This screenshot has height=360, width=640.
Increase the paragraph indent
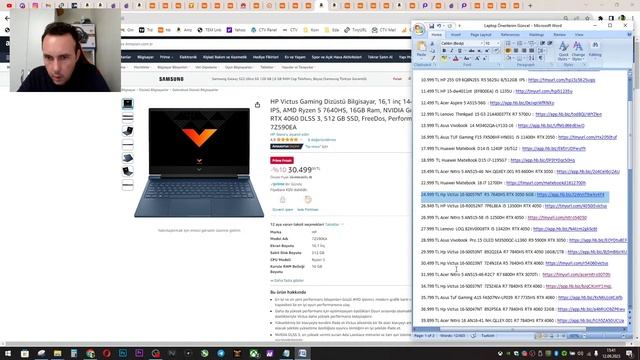[550, 43]
